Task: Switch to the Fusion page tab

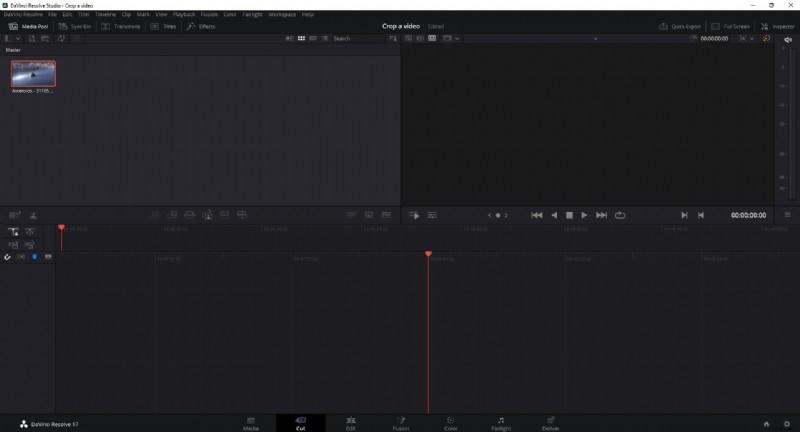Action: point(401,423)
